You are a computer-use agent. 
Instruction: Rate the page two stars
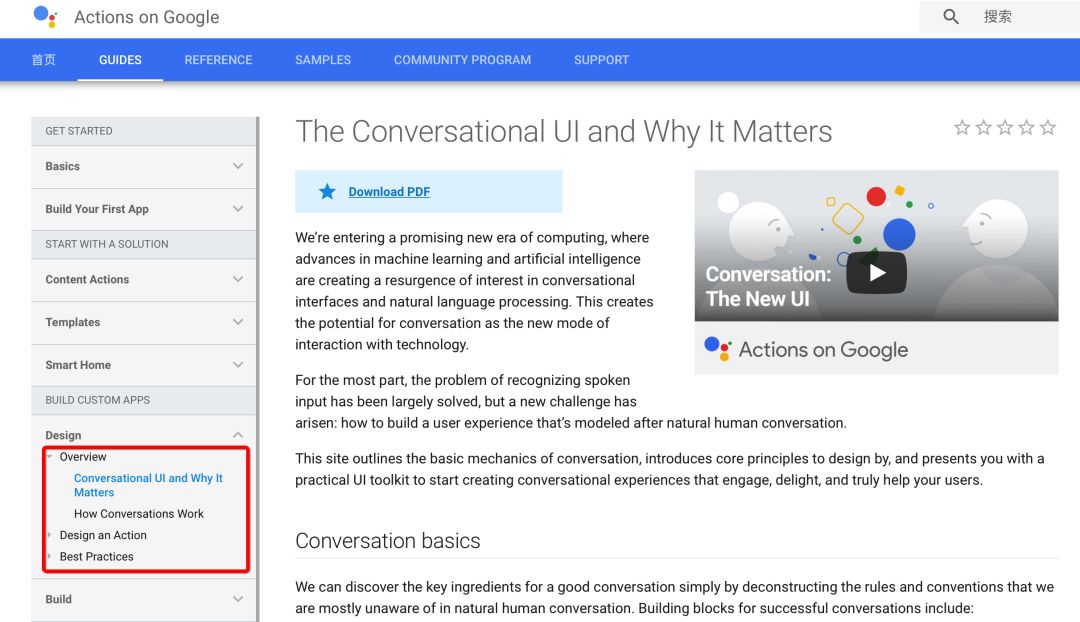click(x=984, y=127)
